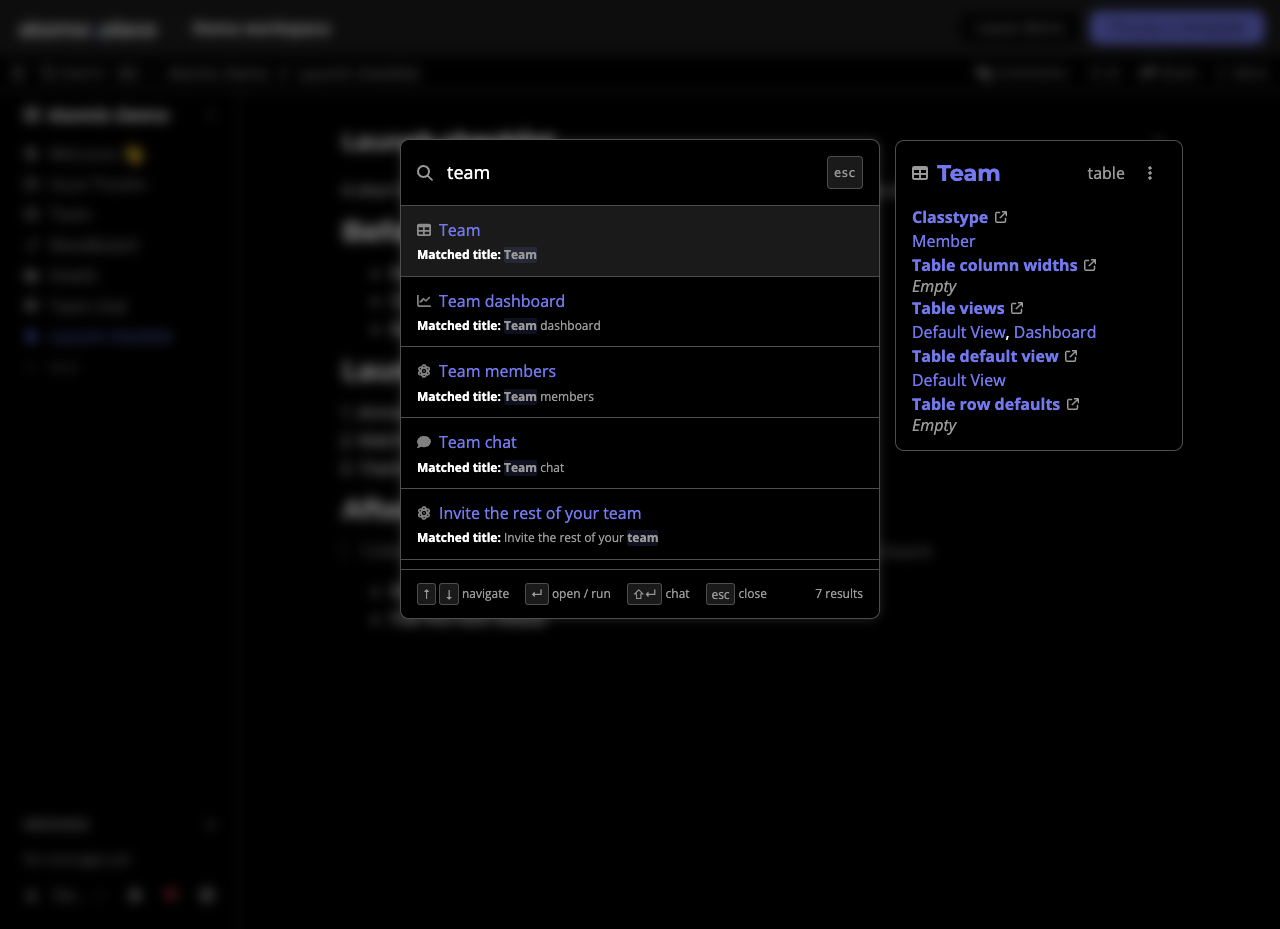Open the Team members result title
The width and height of the screenshot is (1280, 929).
[x=497, y=371]
